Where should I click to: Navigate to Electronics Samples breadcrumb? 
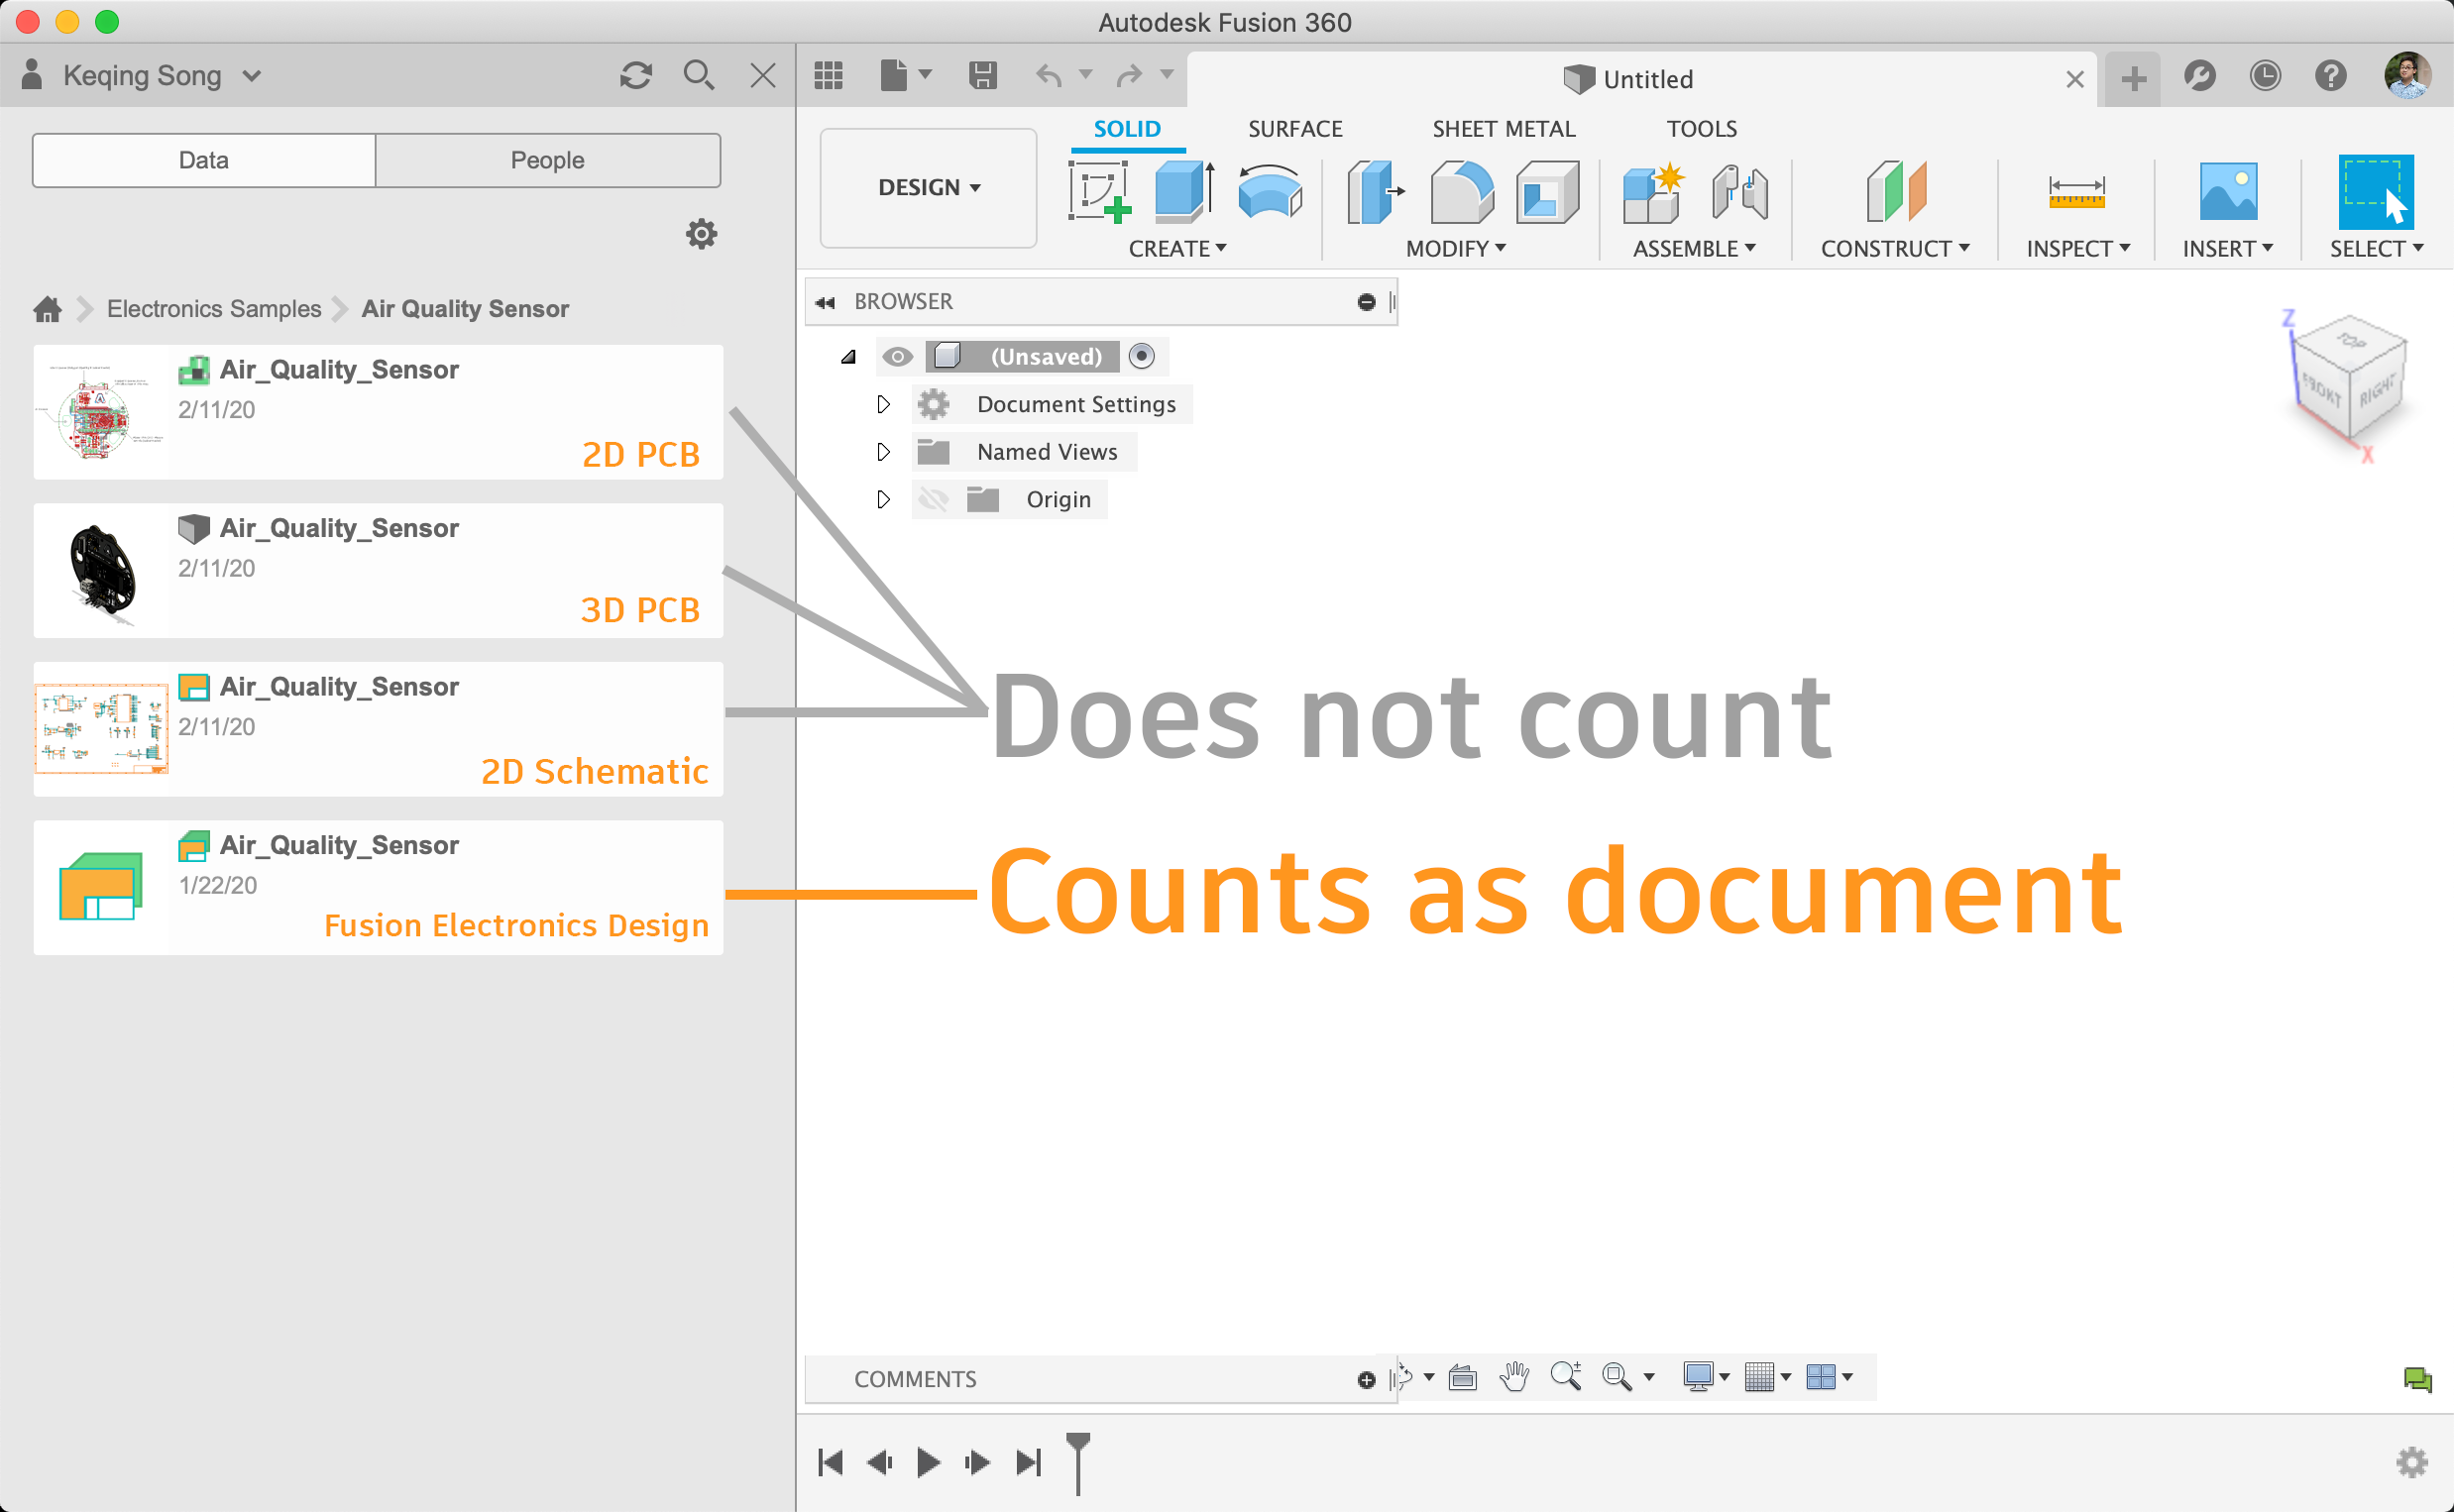coord(214,309)
